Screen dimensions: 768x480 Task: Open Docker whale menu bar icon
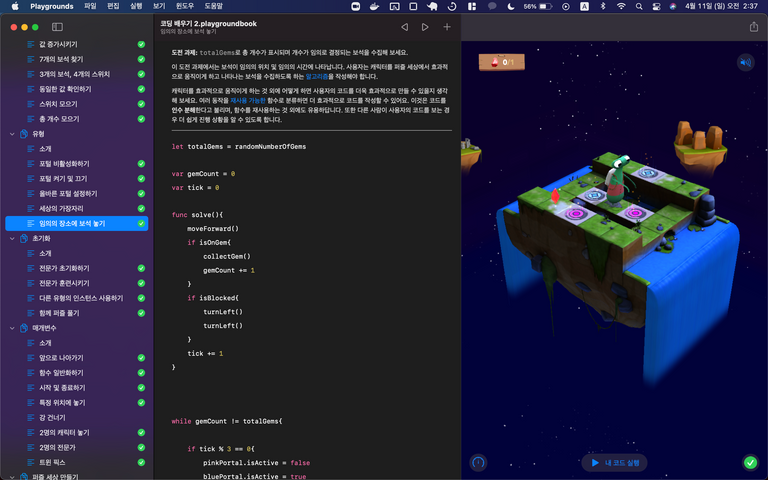375,6
